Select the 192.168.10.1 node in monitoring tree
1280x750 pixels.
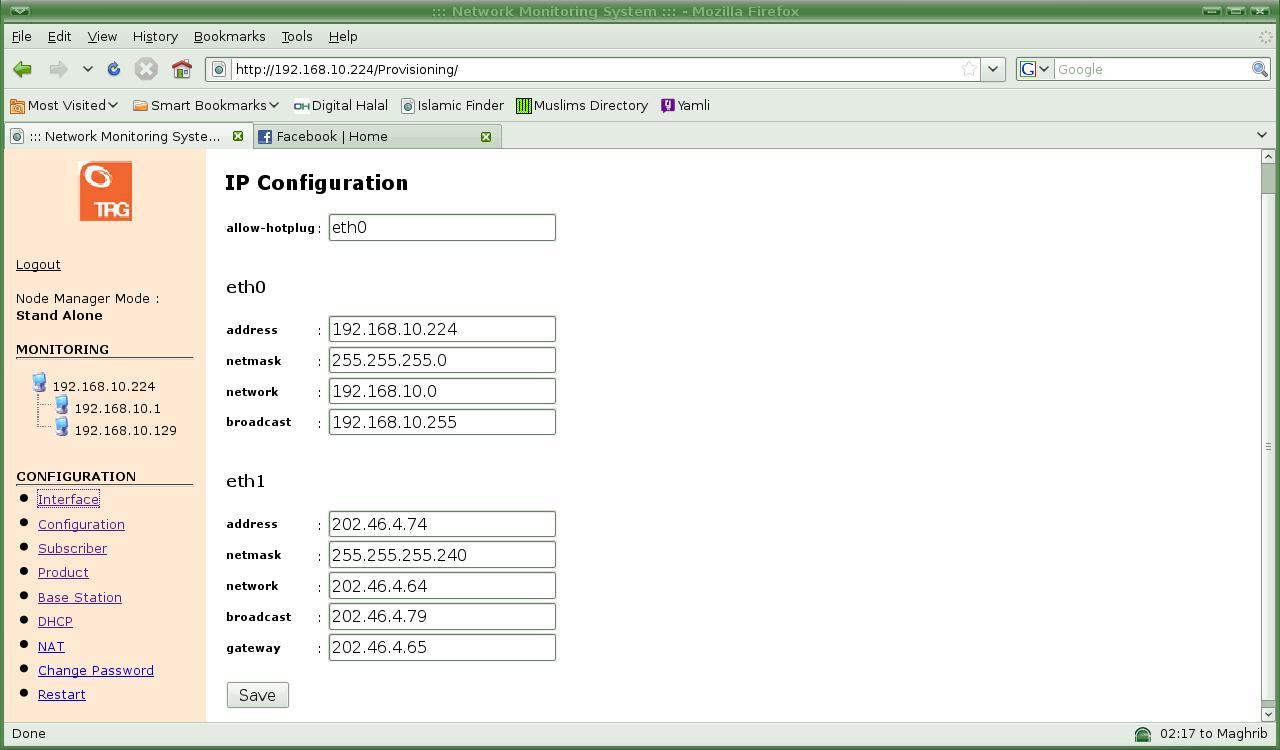(117, 408)
